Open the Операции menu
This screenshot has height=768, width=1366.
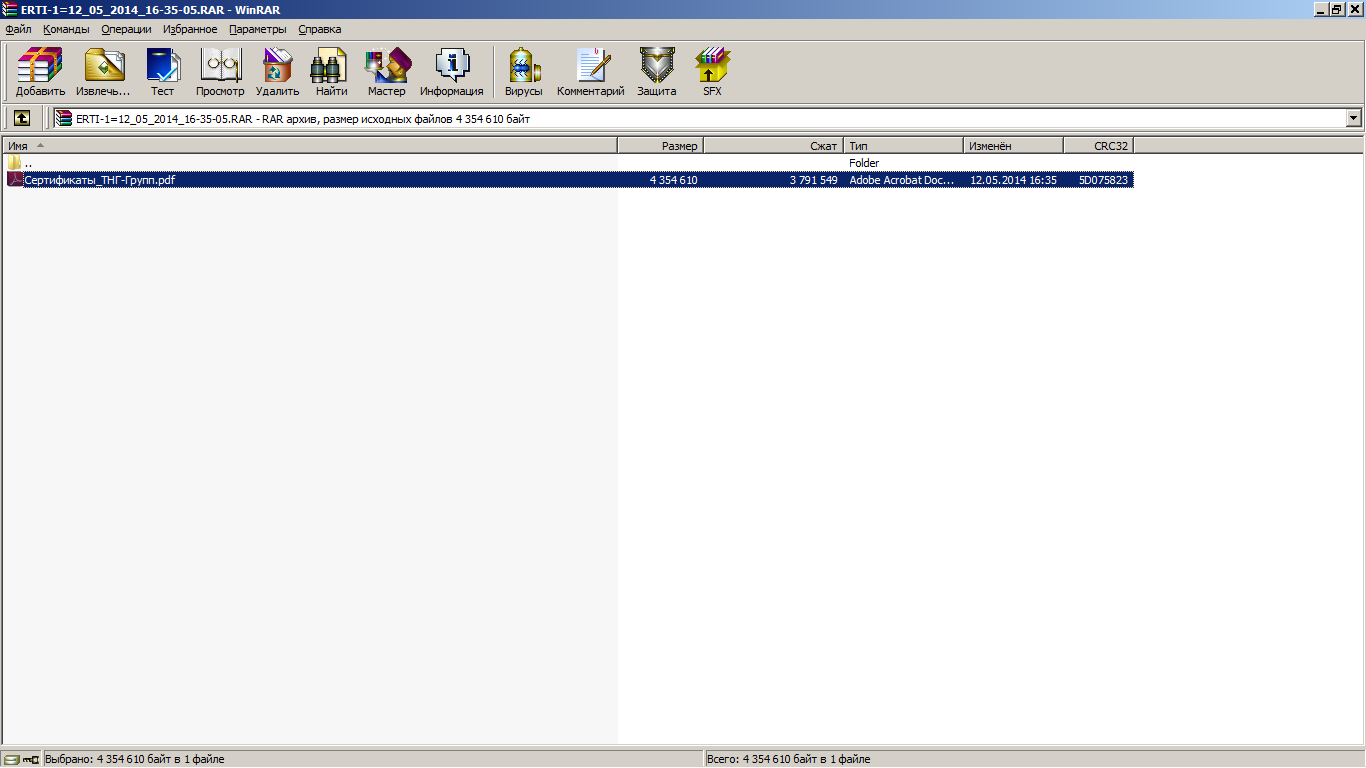[126, 29]
